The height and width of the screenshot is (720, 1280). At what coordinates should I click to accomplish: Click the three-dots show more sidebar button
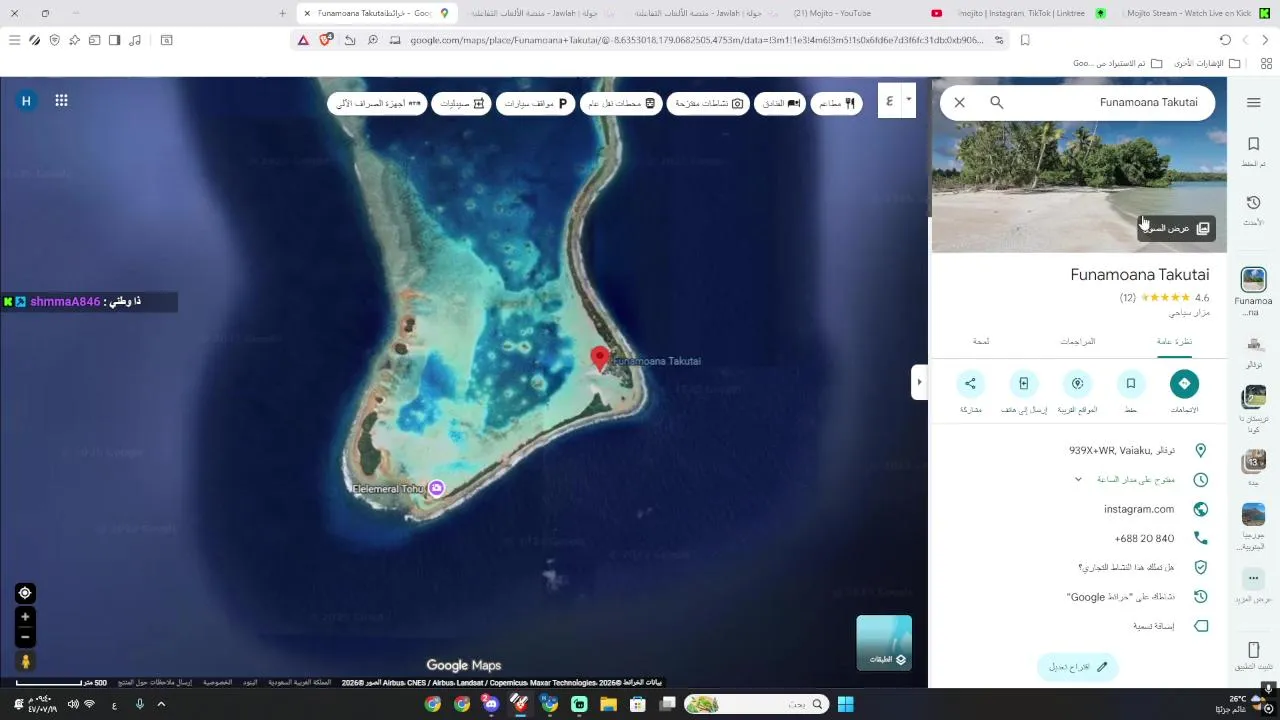point(1253,579)
